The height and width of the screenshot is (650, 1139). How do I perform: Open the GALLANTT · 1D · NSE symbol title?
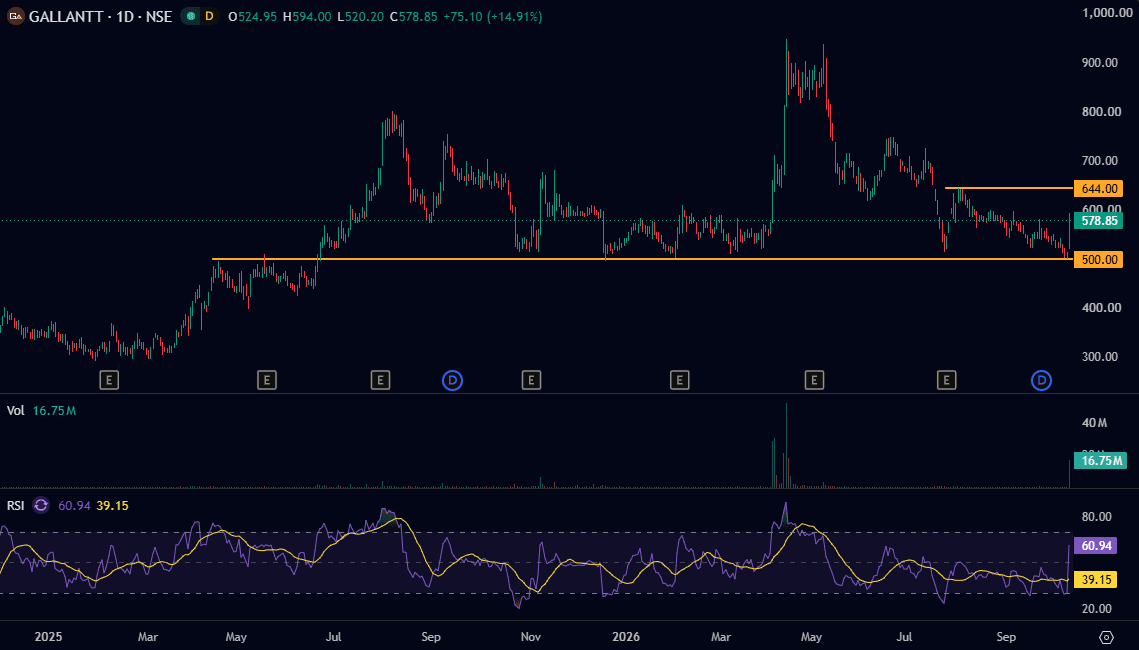tap(100, 16)
